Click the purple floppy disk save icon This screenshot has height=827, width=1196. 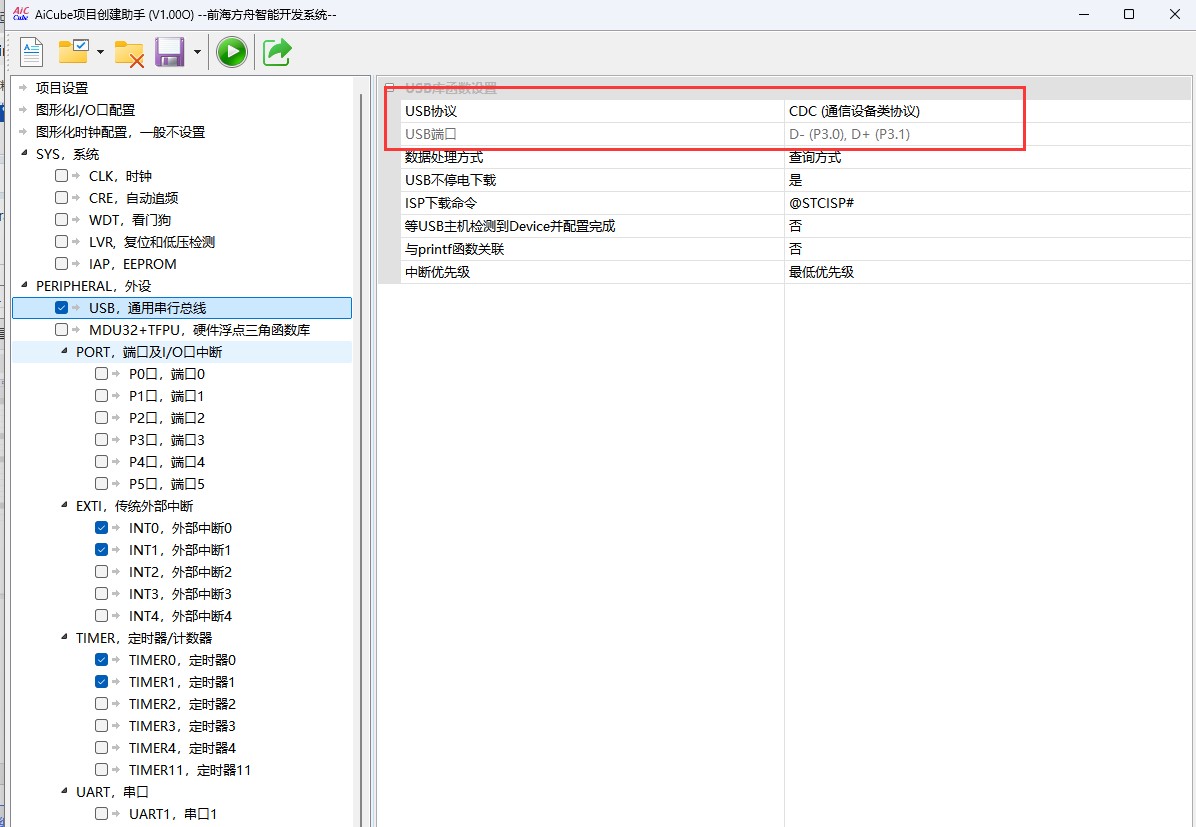[x=169, y=53]
